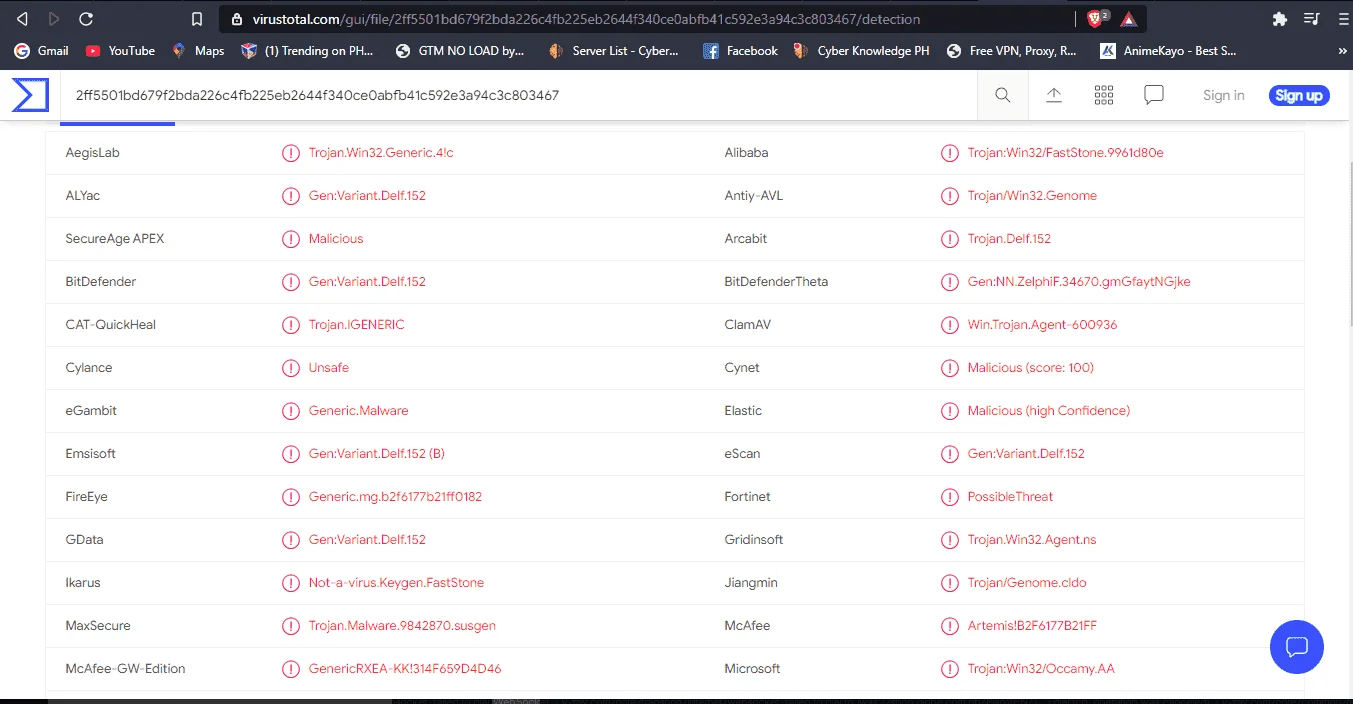Go back with browser back arrow

coord(22,19)
